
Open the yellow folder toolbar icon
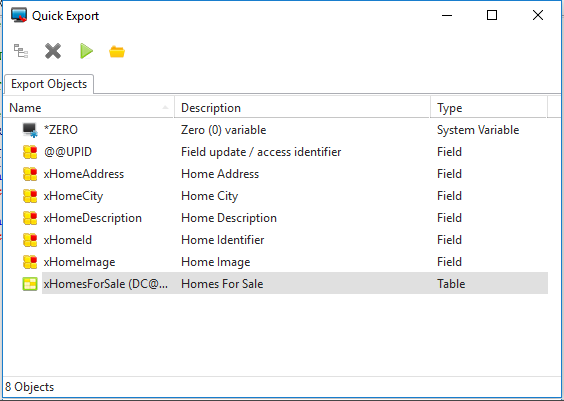pyautogui.click(x=117, y=51)
